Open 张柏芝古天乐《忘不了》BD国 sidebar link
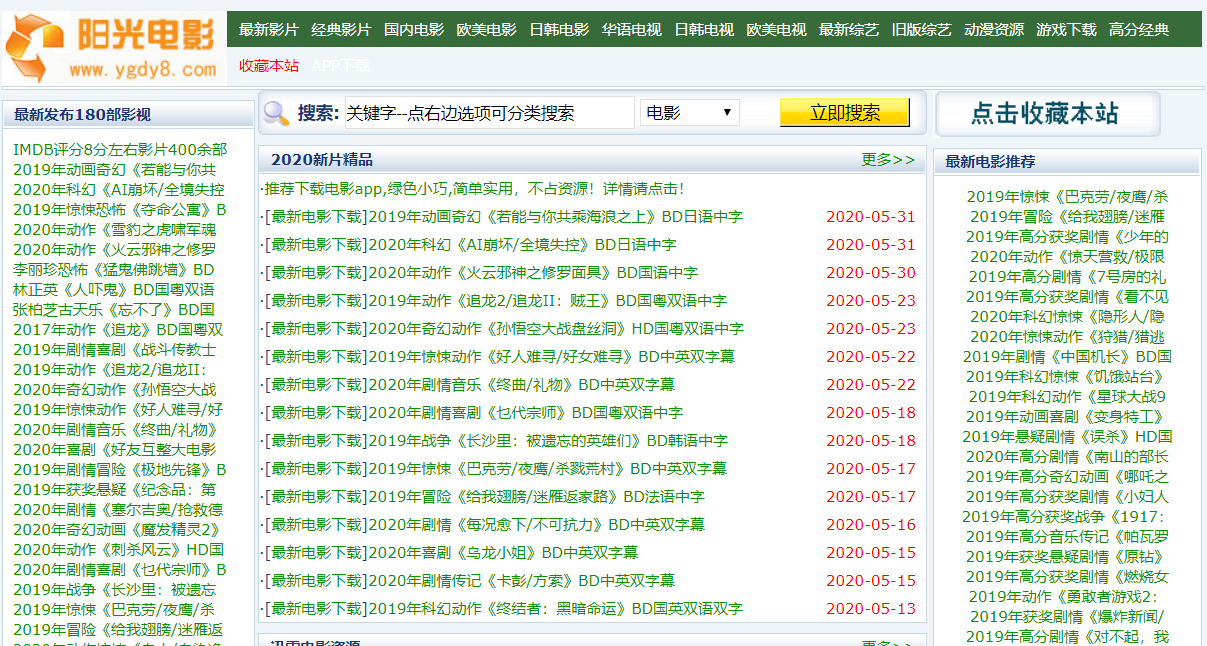 (x=114, y=309)
